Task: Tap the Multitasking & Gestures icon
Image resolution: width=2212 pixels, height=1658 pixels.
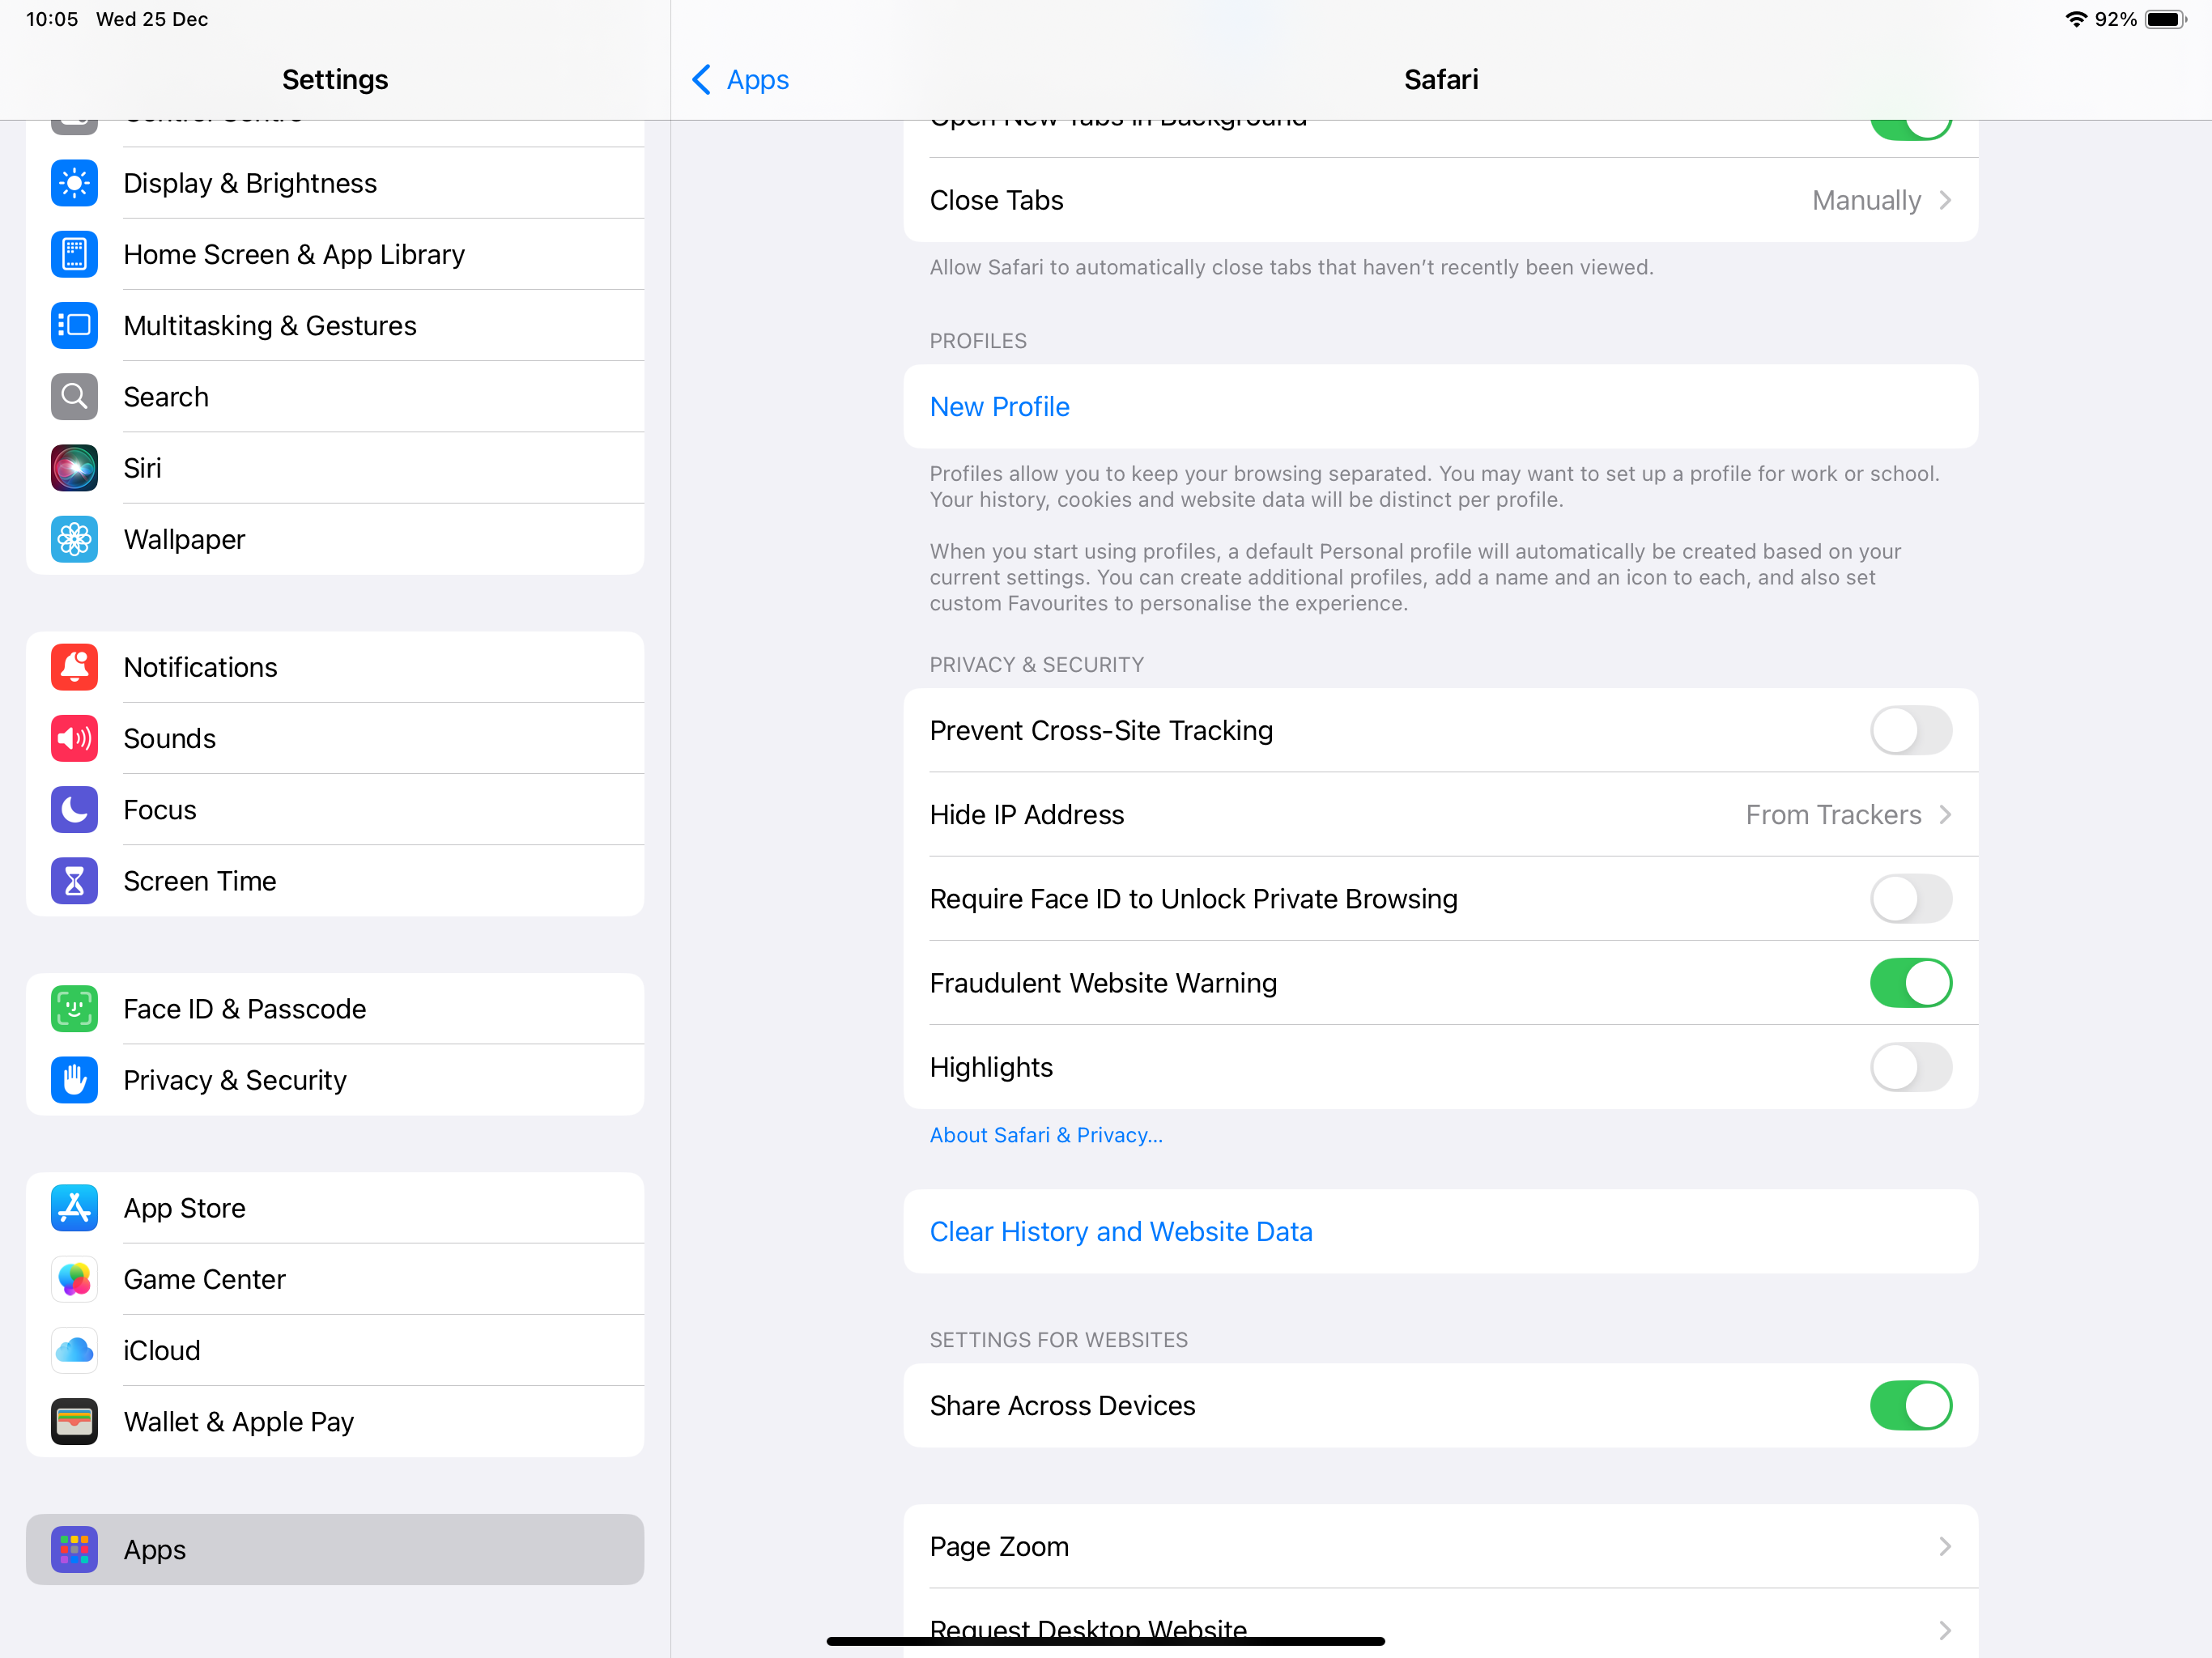Action: pyautogui.click(x=74, y=325)
